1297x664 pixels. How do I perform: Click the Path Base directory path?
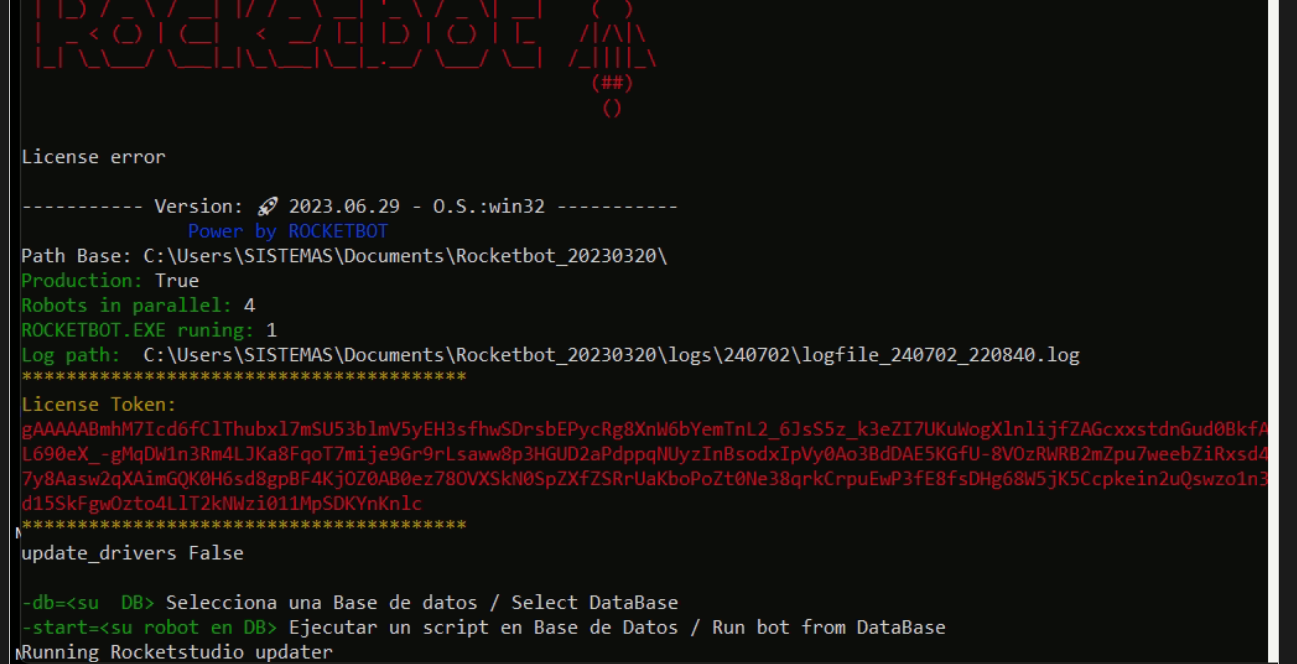point(405,256)
